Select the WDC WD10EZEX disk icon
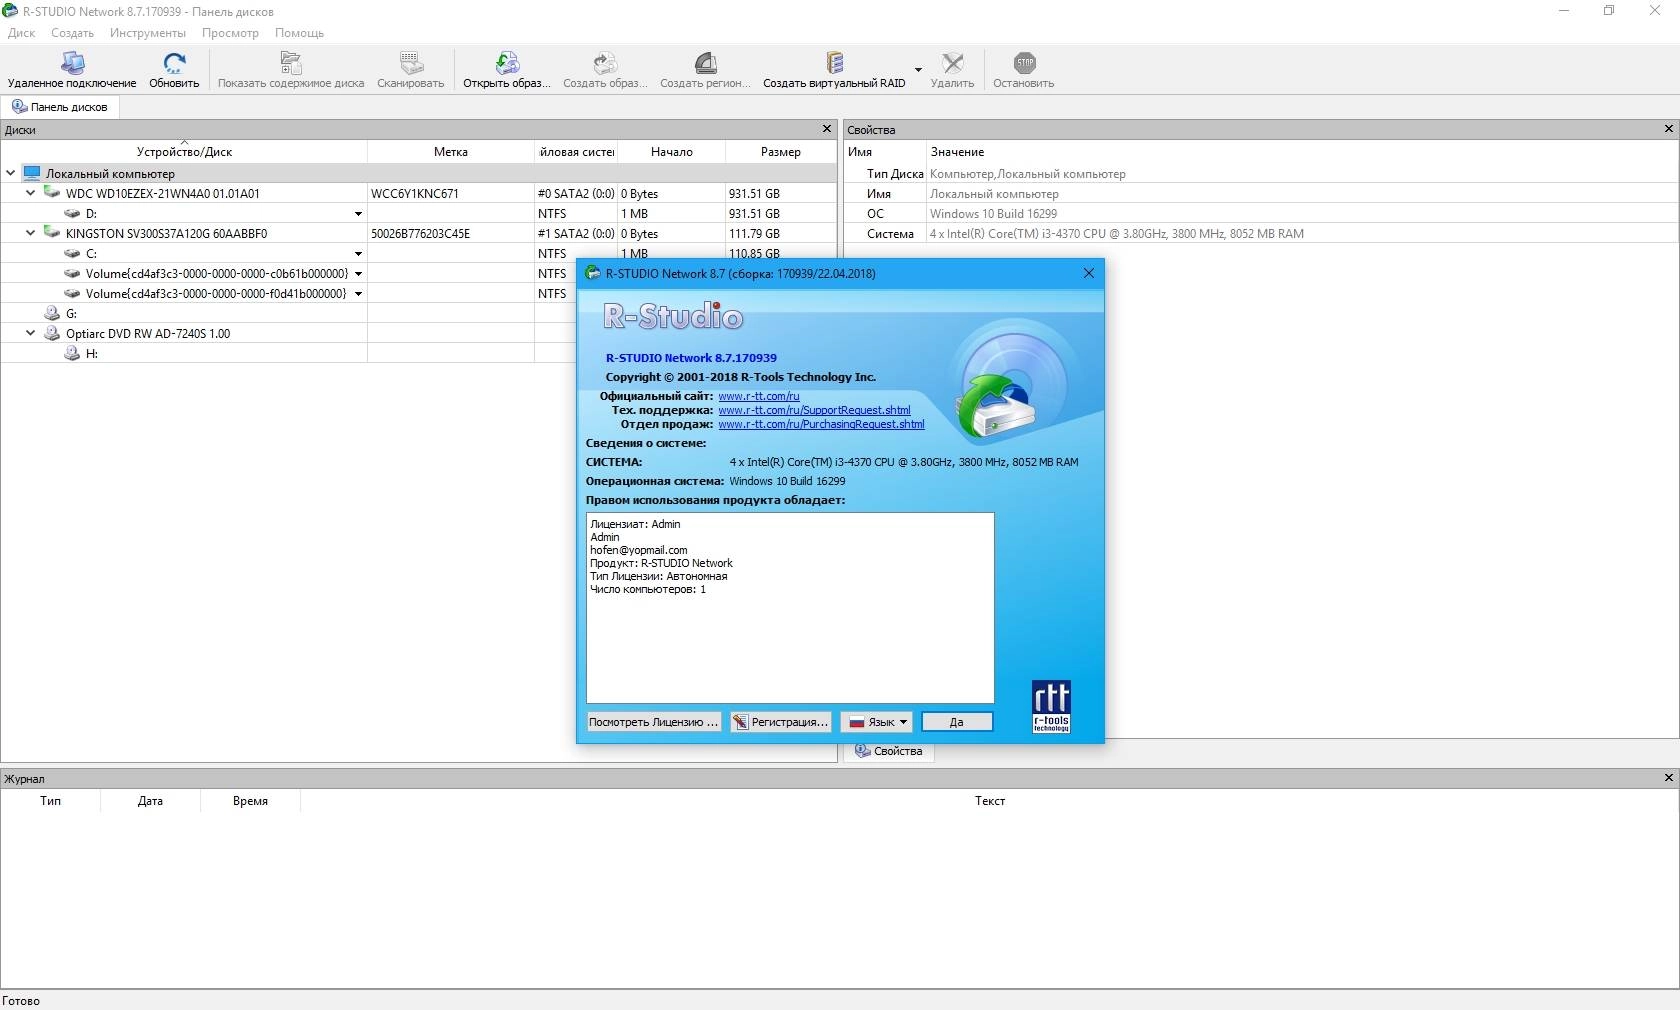Image resolution: width=1680 pixels, height=1010 pixels. (52, 192)
